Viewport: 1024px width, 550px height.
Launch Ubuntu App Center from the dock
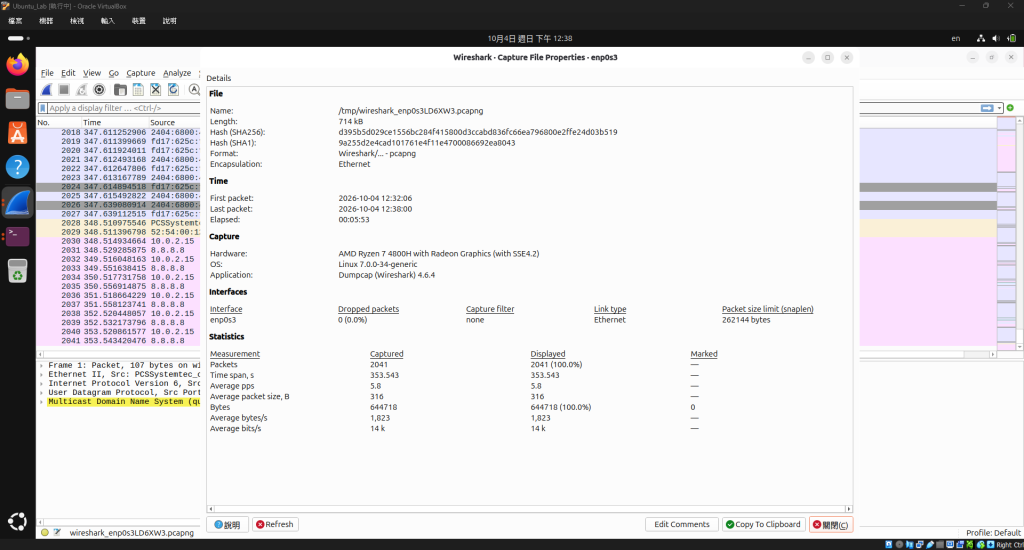18,133
